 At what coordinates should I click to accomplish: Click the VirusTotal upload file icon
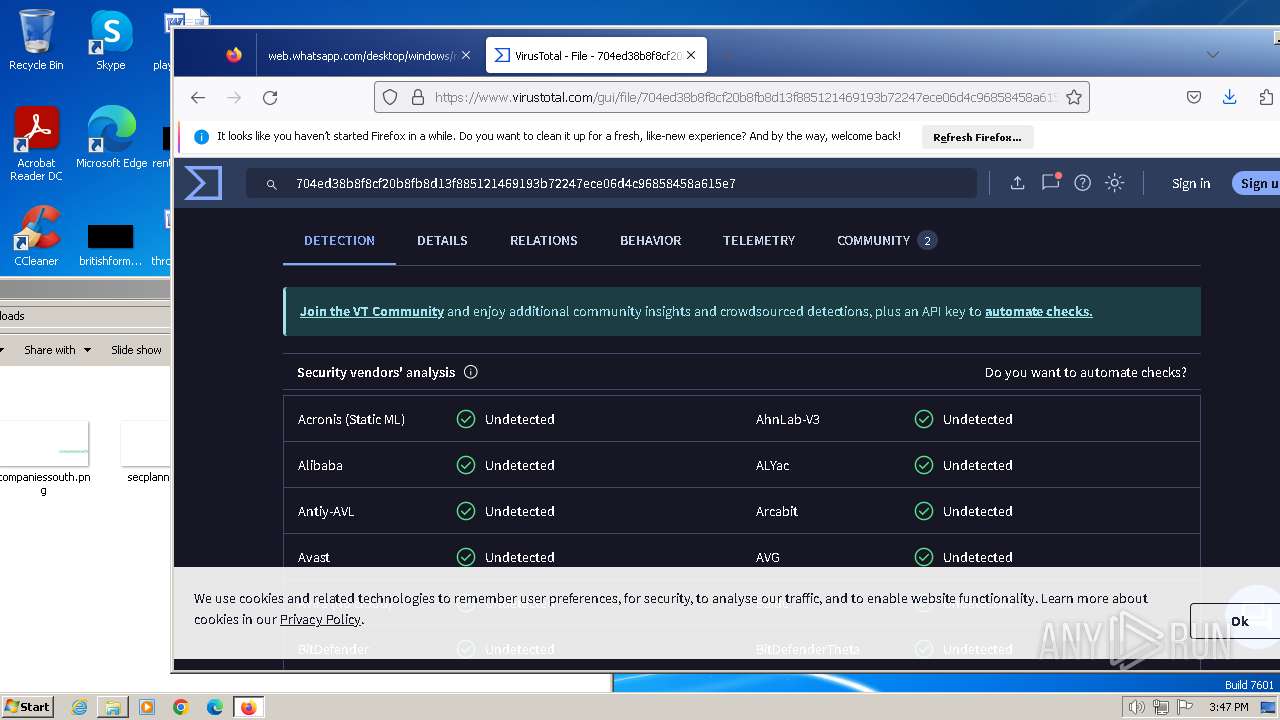(1017, 183)
